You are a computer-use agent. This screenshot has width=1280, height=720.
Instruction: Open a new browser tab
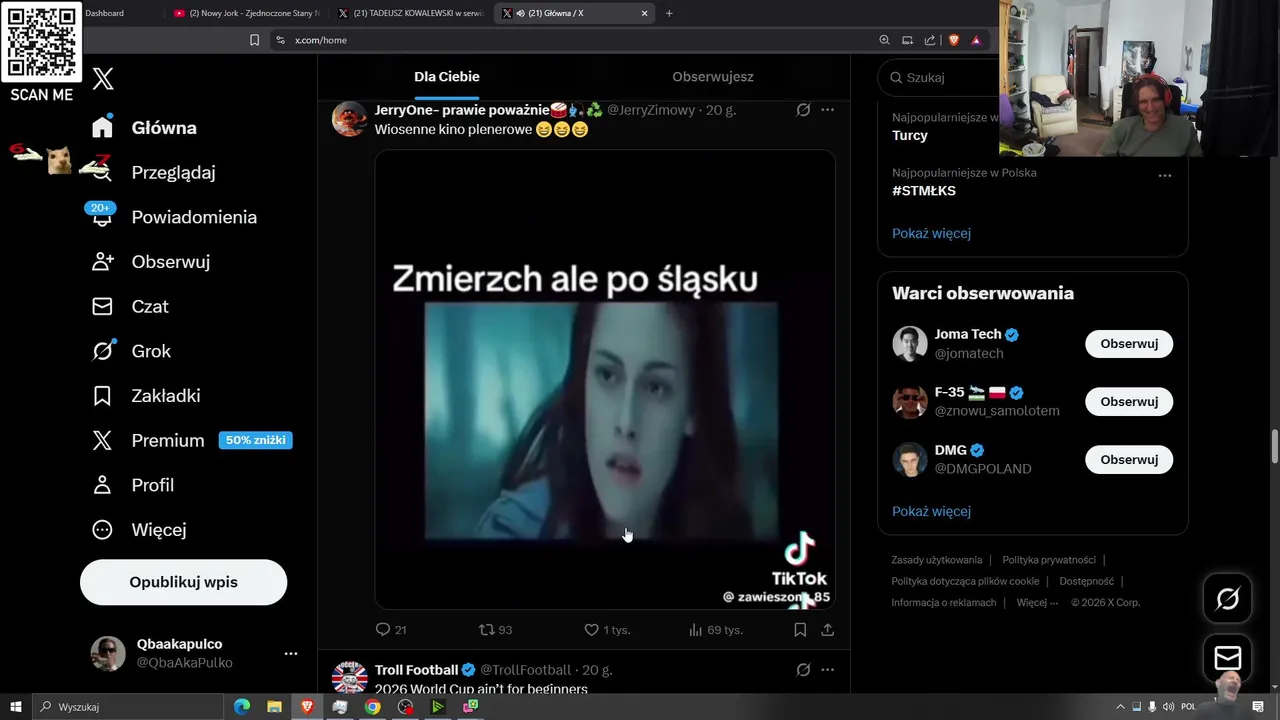coord(669,13)
